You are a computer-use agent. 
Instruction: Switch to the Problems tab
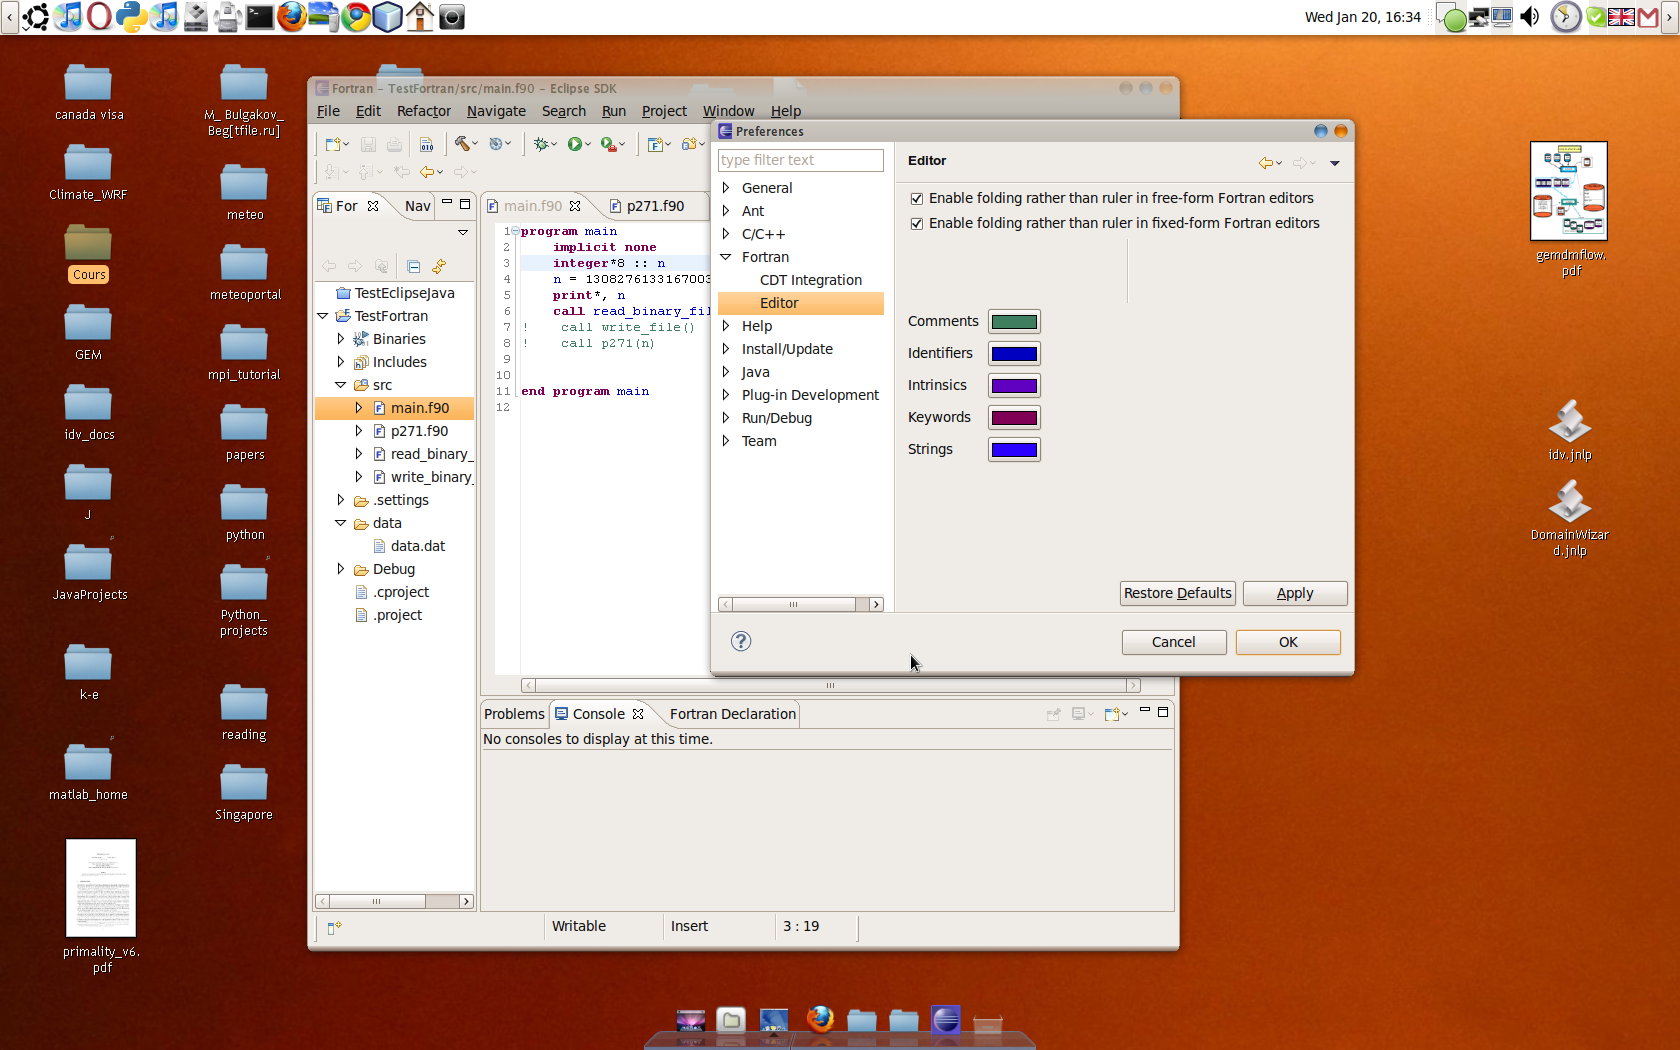[514, 714]
